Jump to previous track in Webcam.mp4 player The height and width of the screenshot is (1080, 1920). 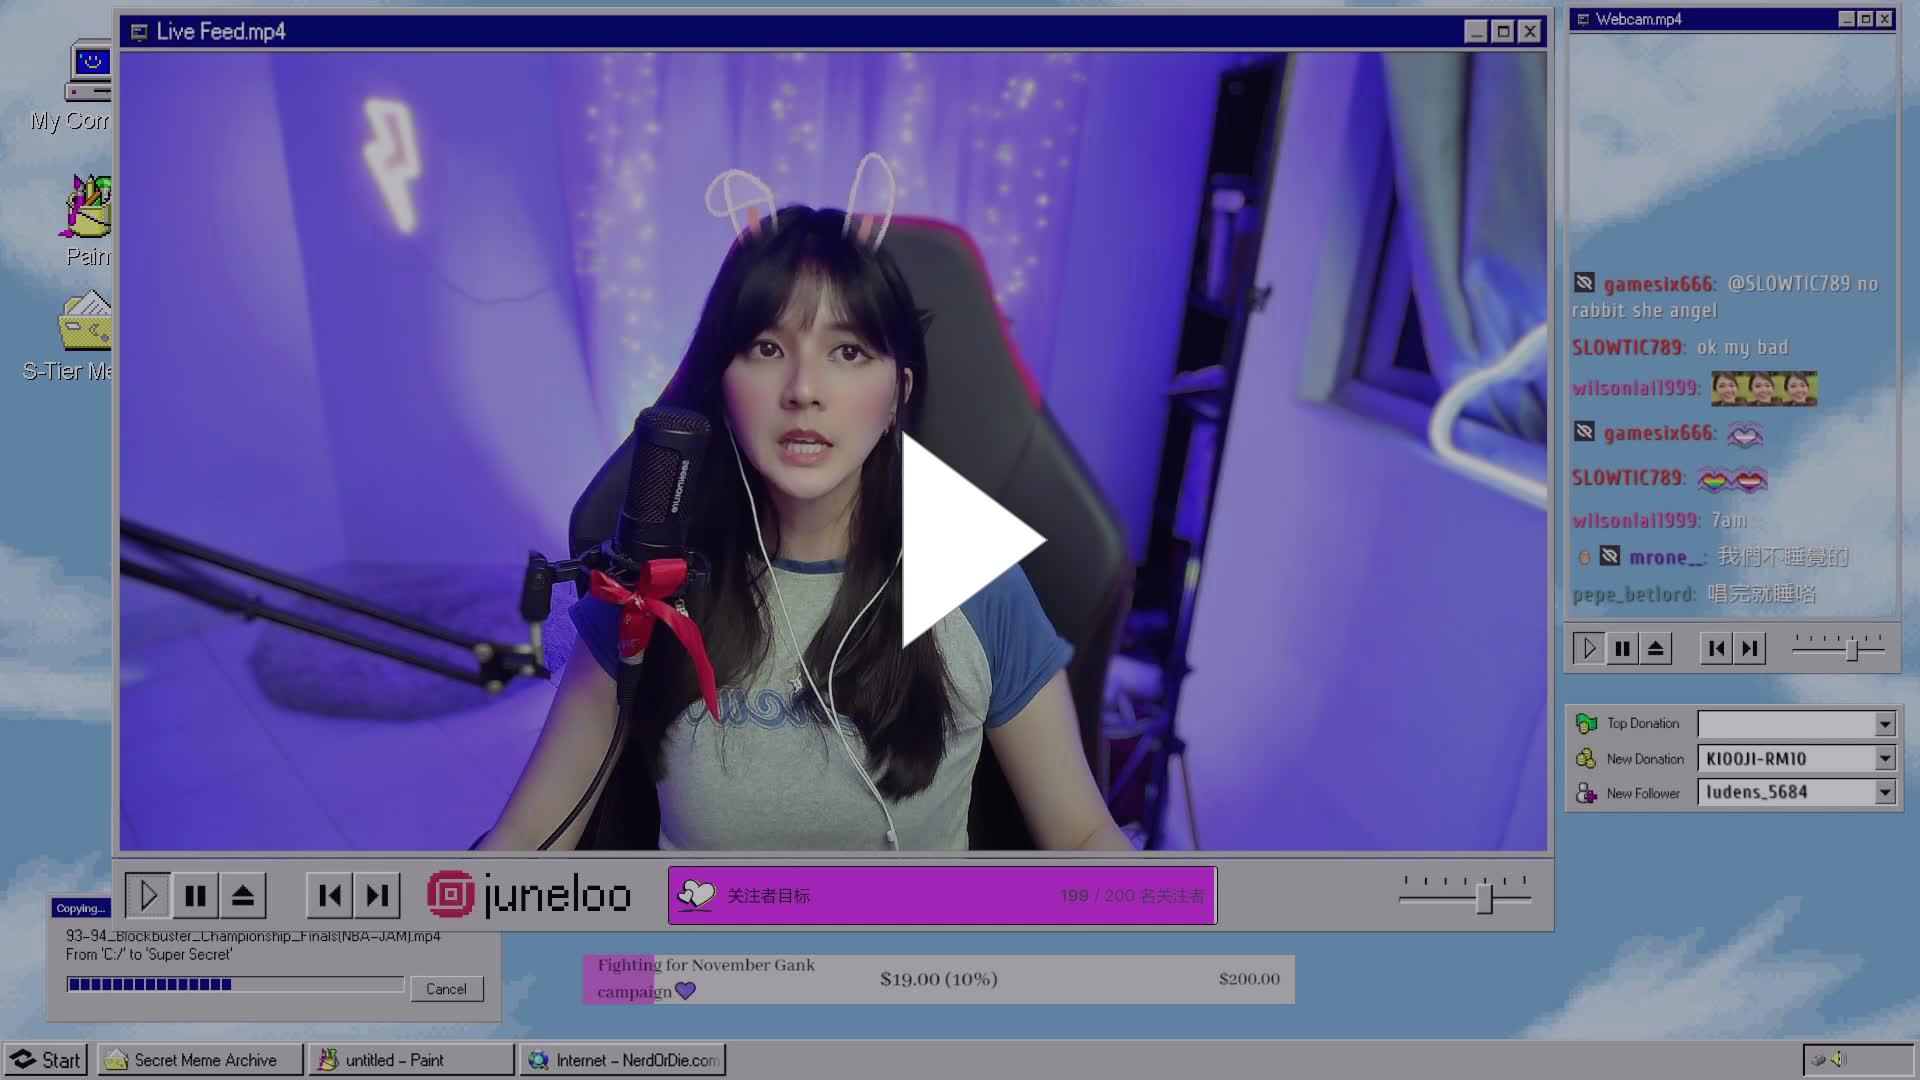click(x=1716, y=647)
